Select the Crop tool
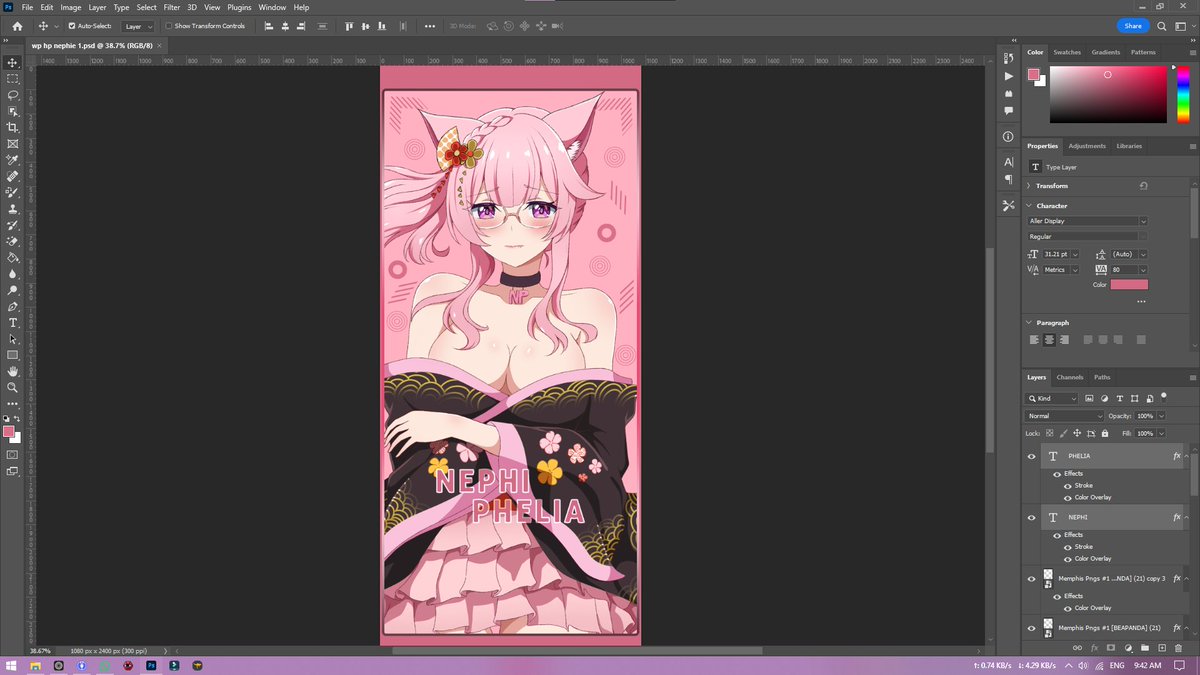This screenshot has width=1200, height=675. coord(12,127)
